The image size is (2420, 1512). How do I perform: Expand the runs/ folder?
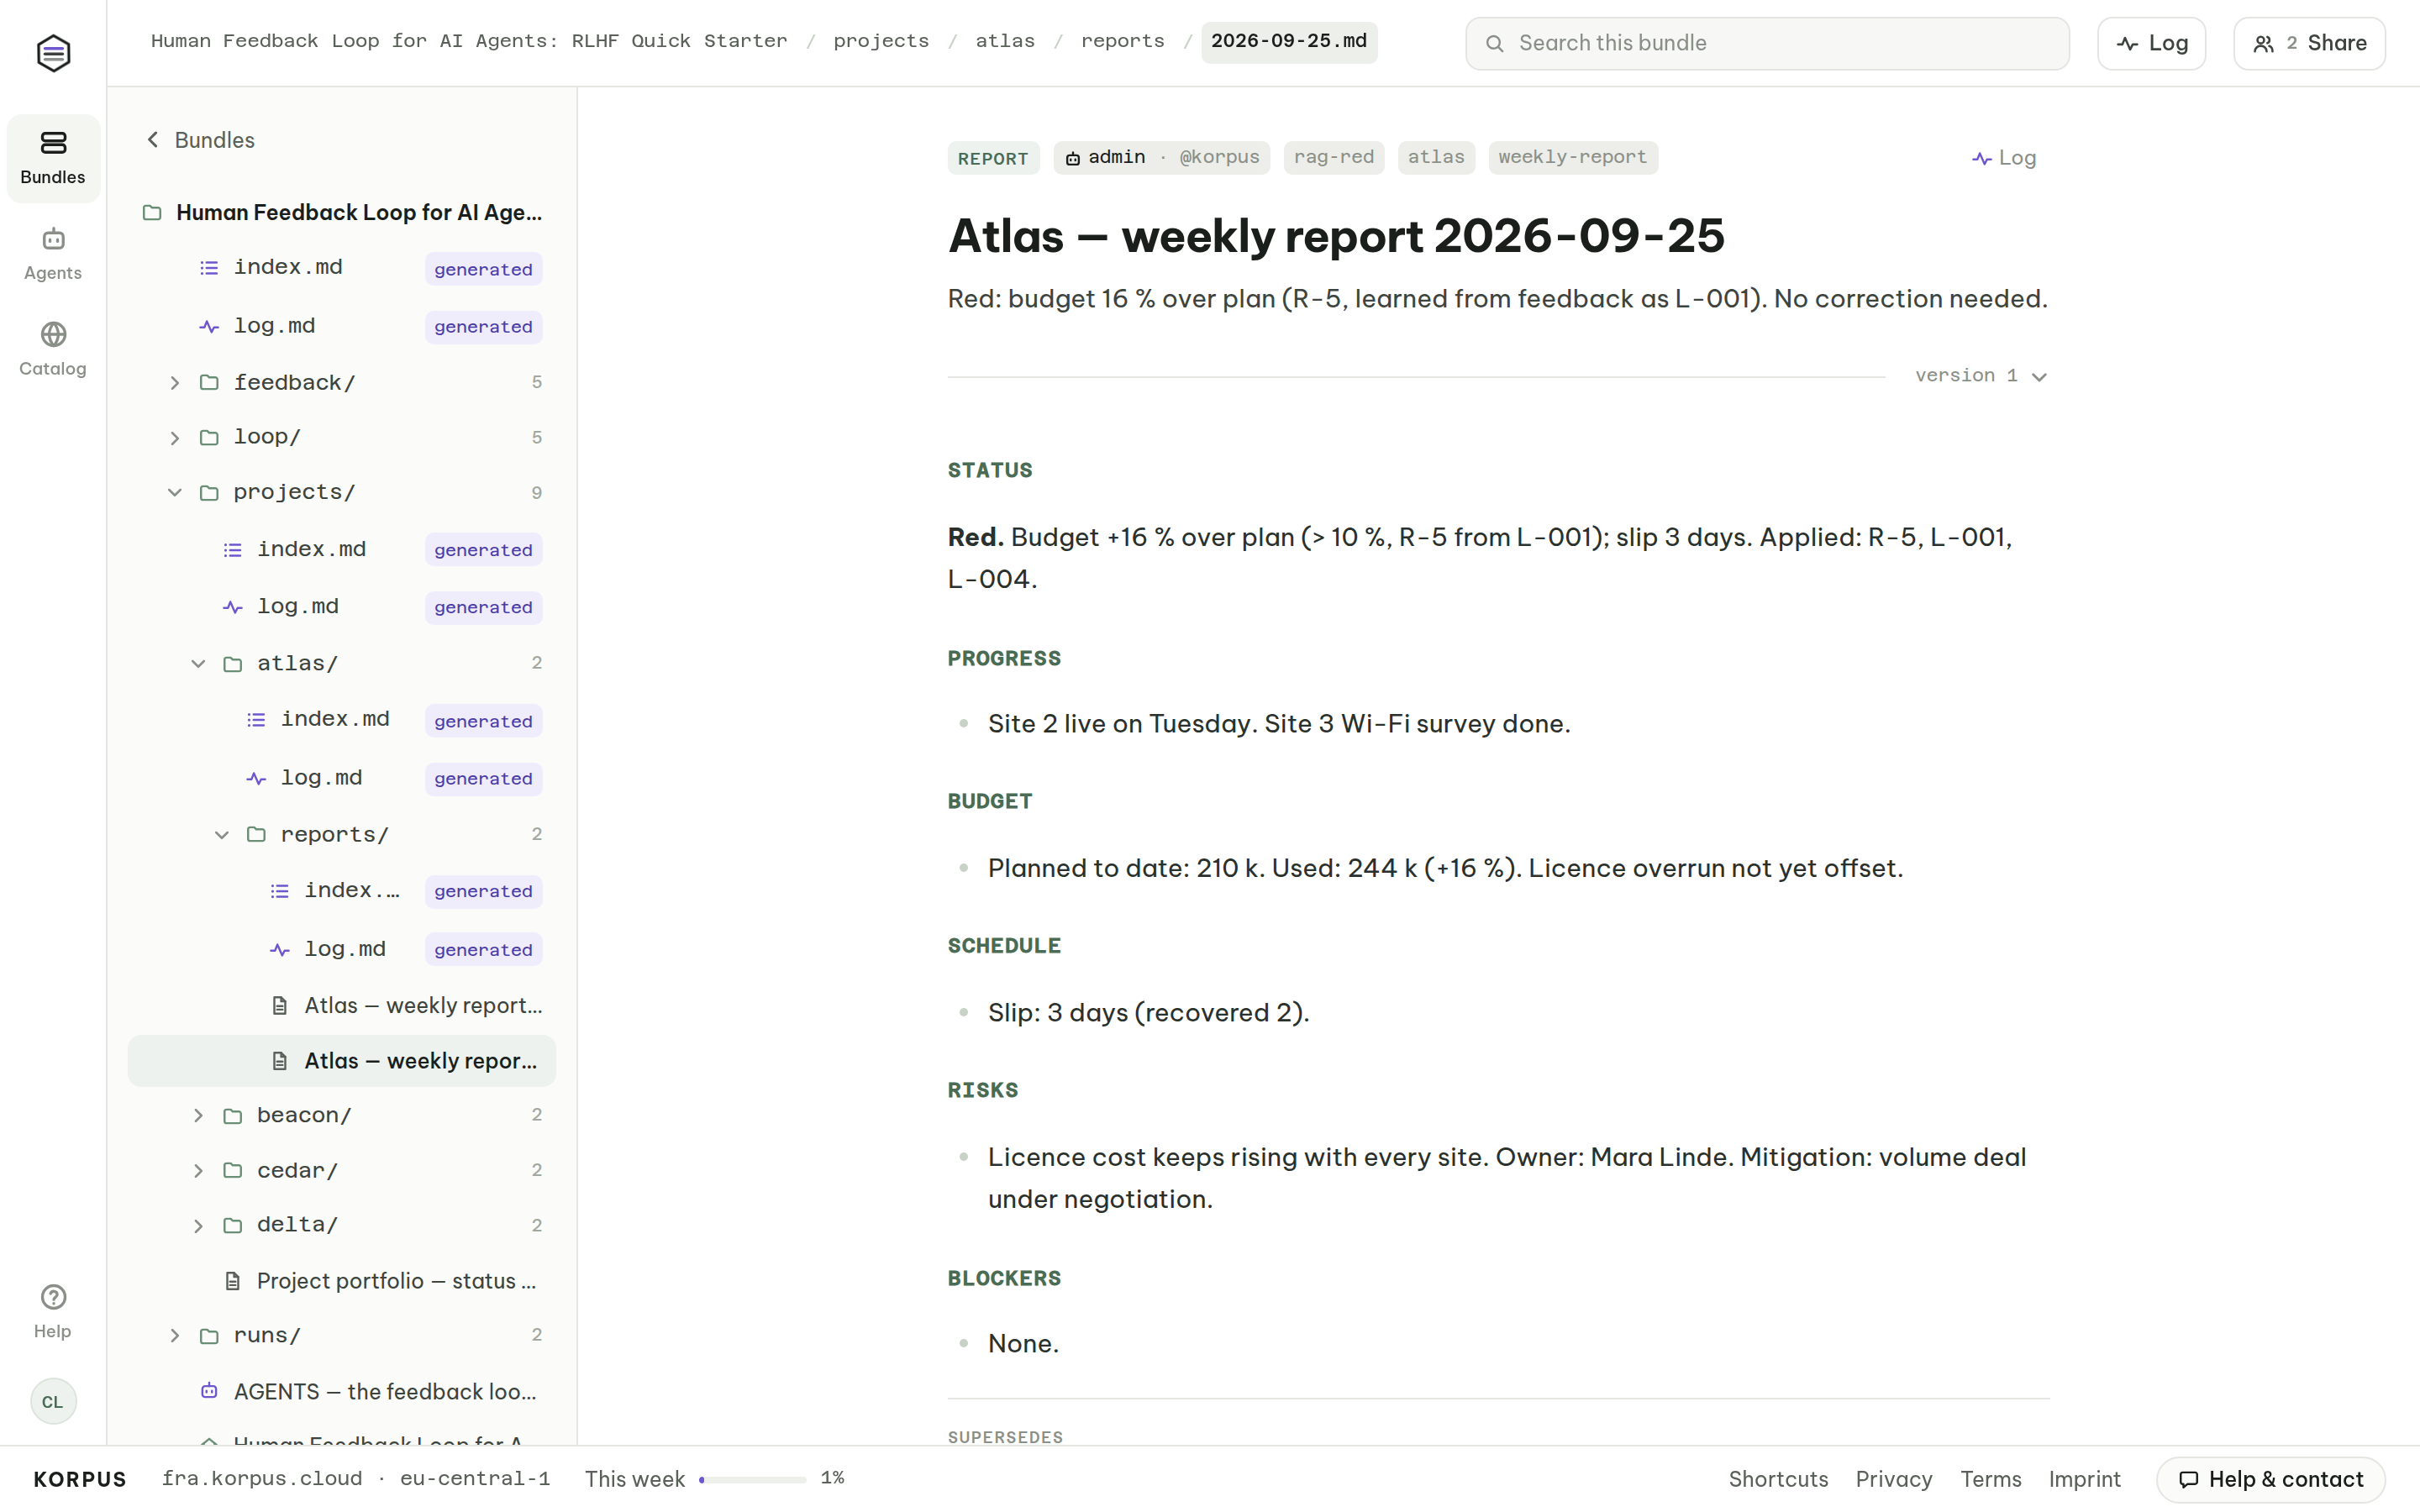pos(175,1335)
